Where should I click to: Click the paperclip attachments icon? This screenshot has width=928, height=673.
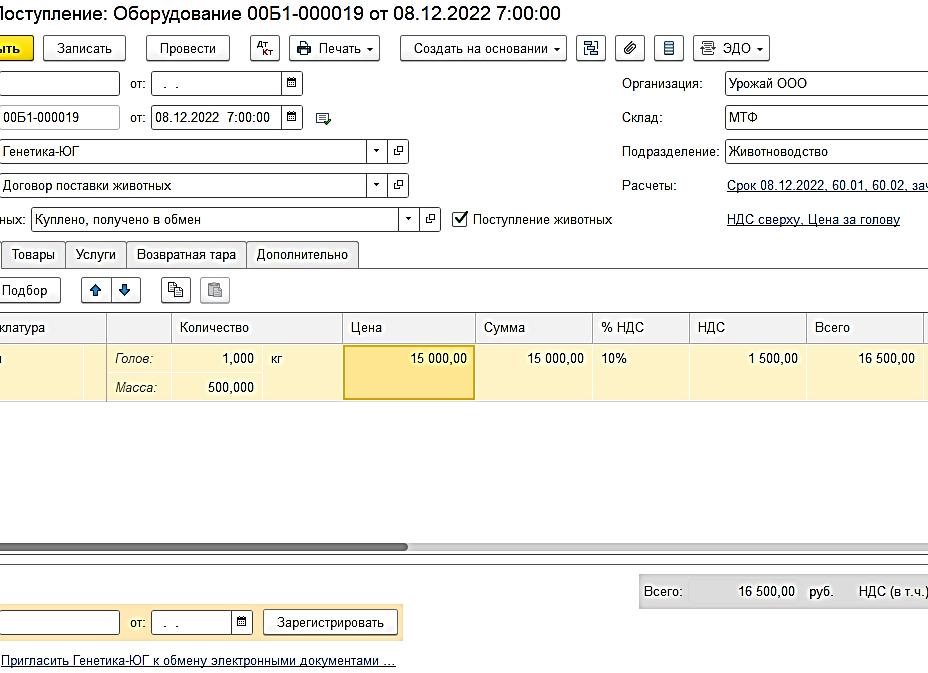click(630, 49)
